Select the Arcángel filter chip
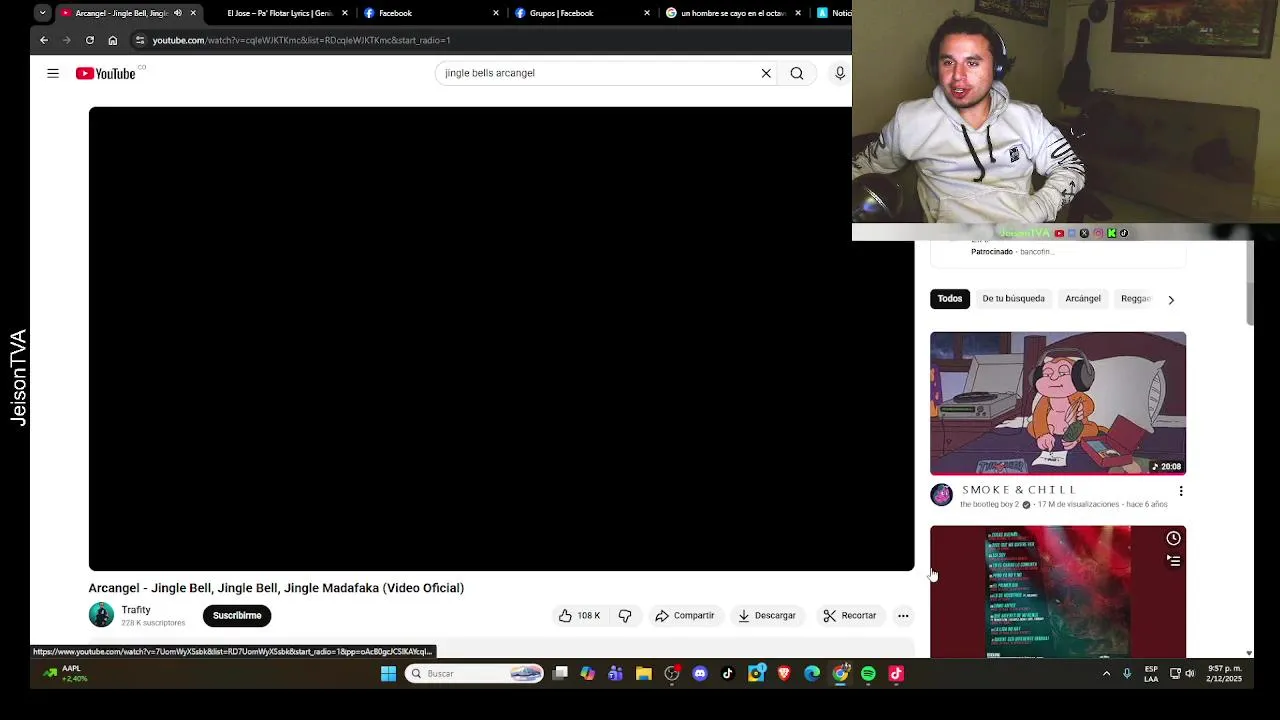 point(1083,299)
